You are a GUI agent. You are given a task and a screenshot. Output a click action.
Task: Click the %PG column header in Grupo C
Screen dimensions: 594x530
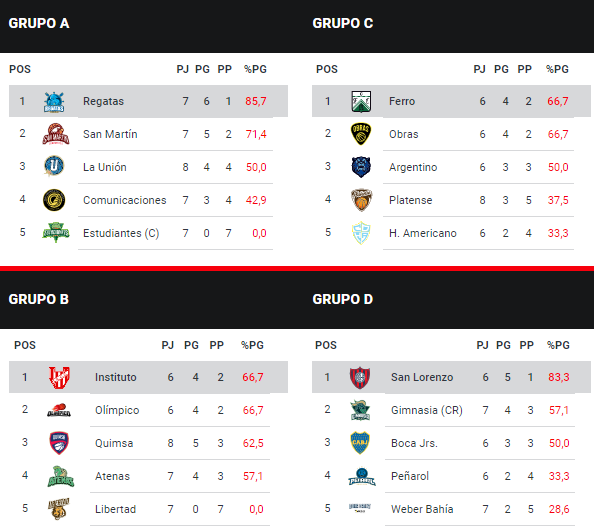pos(557,69)
